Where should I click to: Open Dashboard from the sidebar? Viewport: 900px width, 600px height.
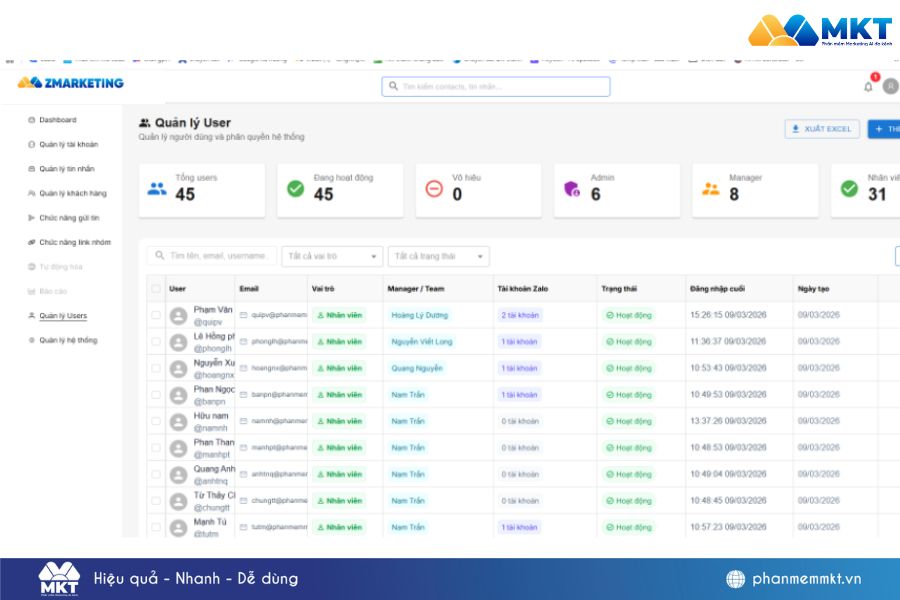tap(52, 120)
